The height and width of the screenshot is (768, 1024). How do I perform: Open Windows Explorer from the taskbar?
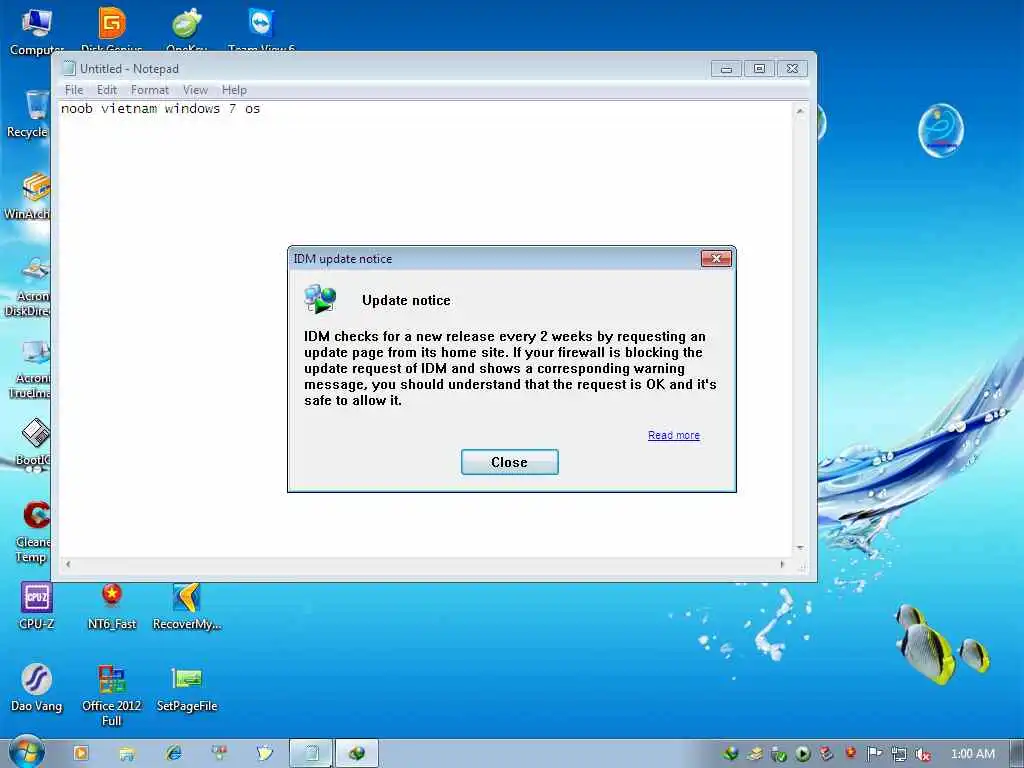[x=127, y=753]
